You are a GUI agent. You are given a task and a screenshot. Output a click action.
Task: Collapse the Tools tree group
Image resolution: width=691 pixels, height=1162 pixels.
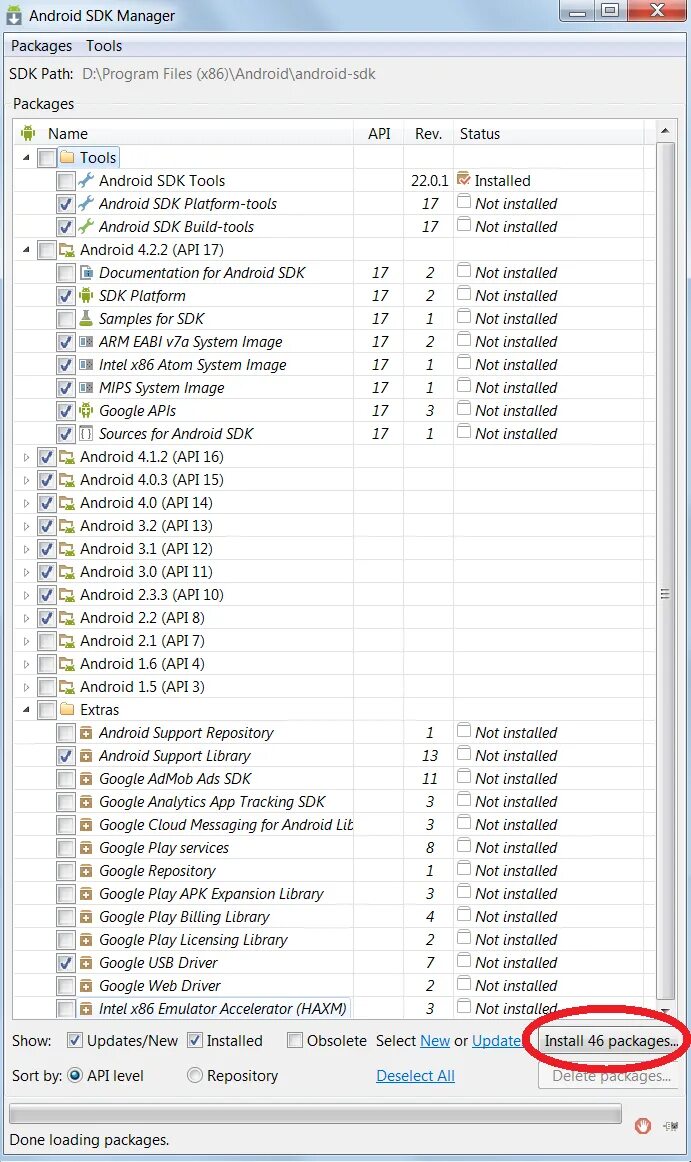pos(27,157)
